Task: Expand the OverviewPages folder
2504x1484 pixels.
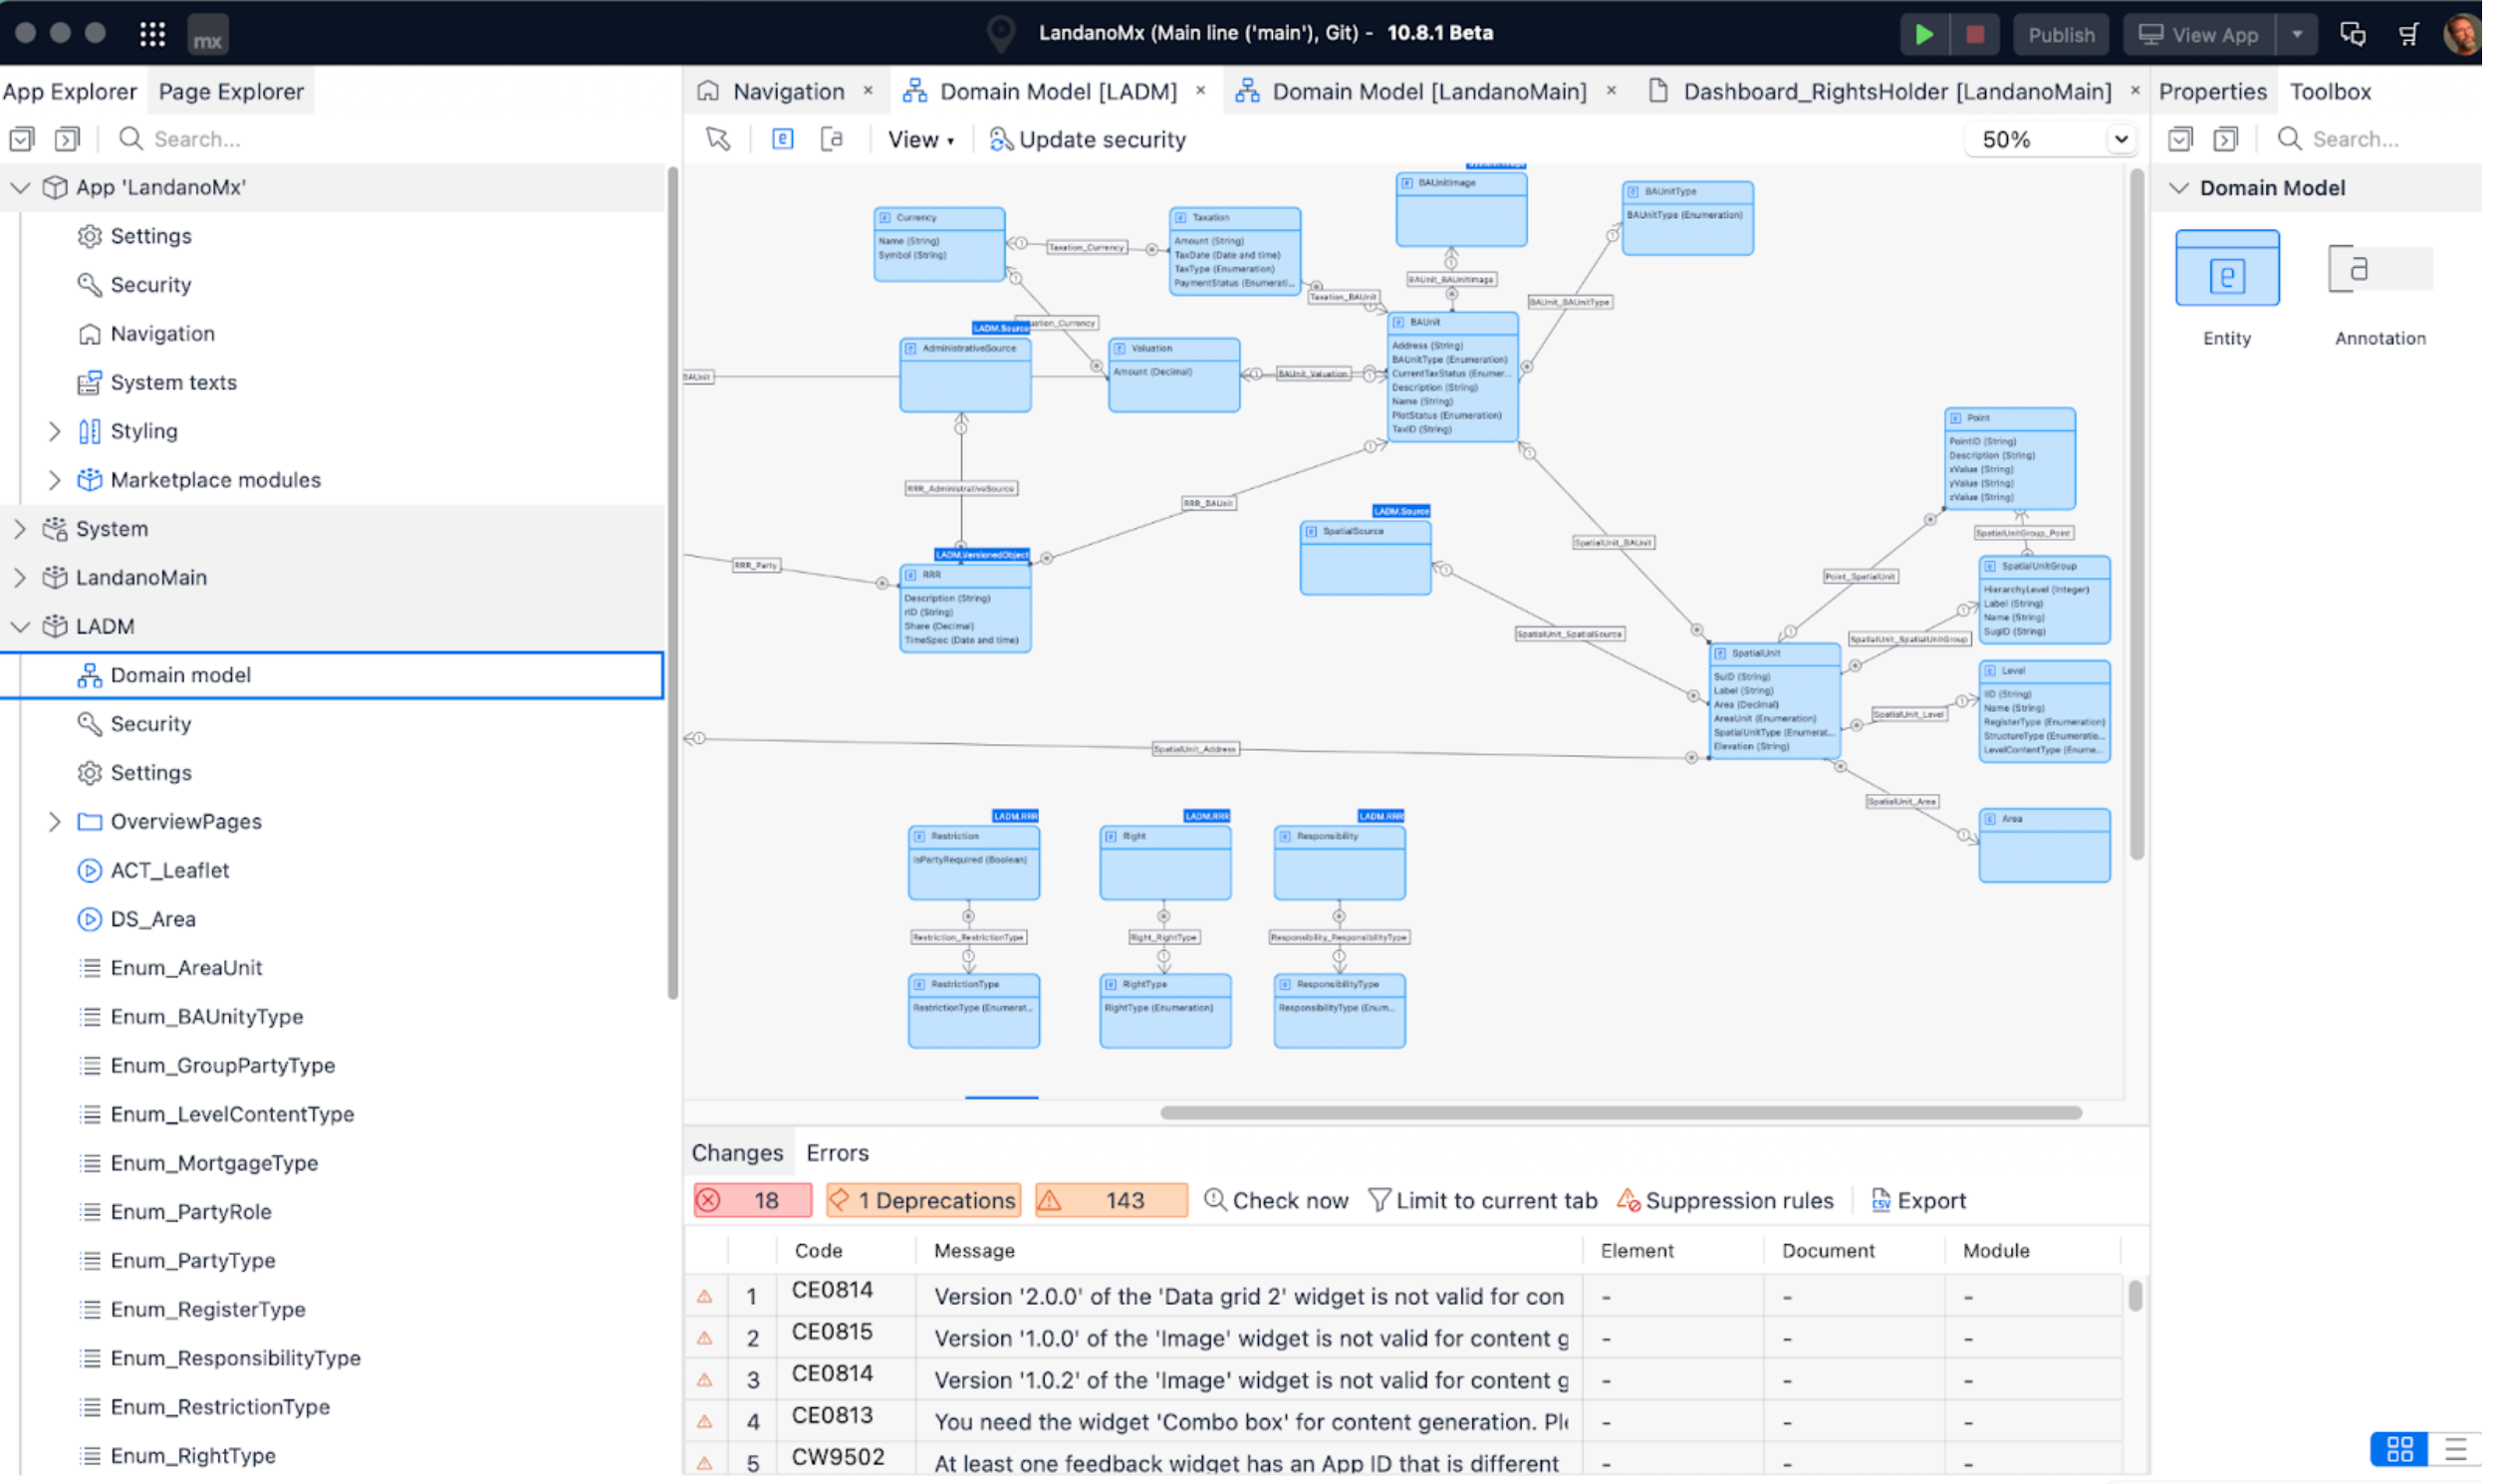Action: click(54, 822)
